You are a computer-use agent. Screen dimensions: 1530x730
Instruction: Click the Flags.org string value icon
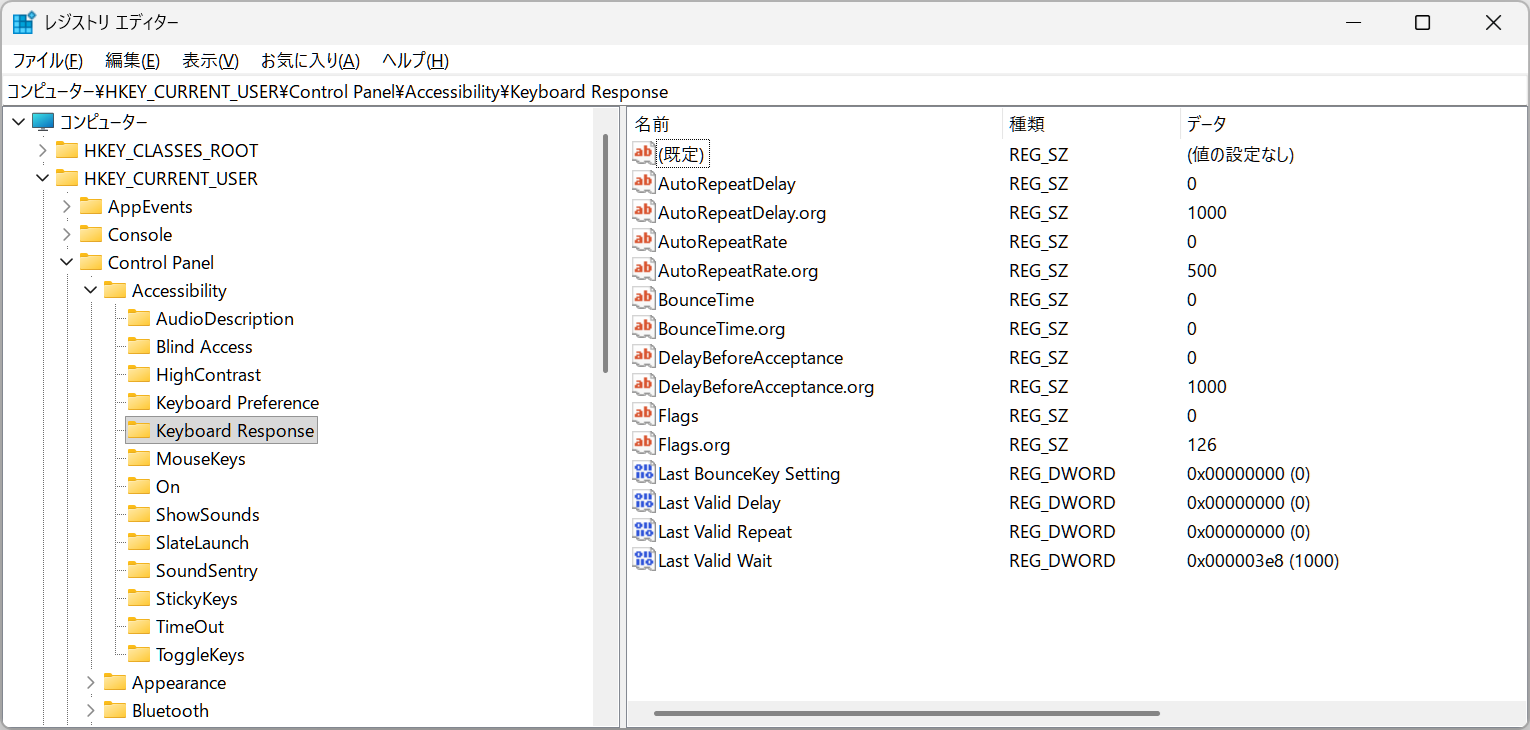point(643,444)
